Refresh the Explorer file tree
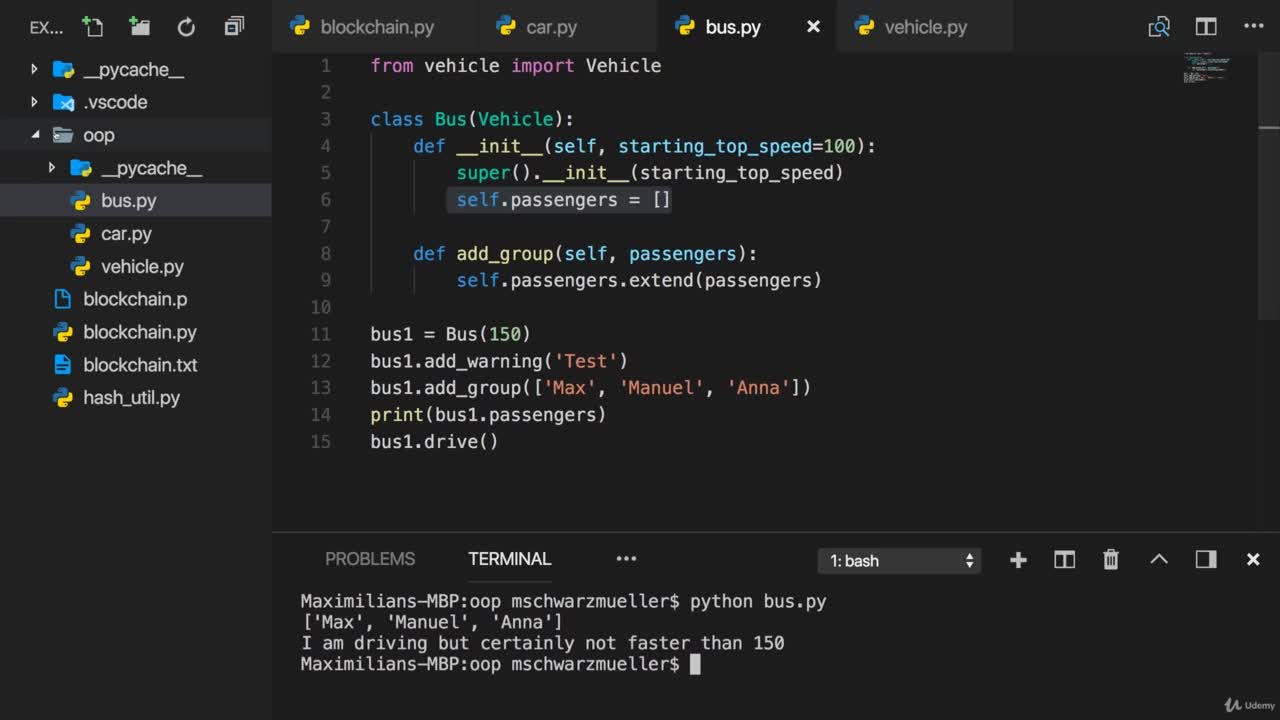The height and width of the screenshot is (720, 1280). 186,27
